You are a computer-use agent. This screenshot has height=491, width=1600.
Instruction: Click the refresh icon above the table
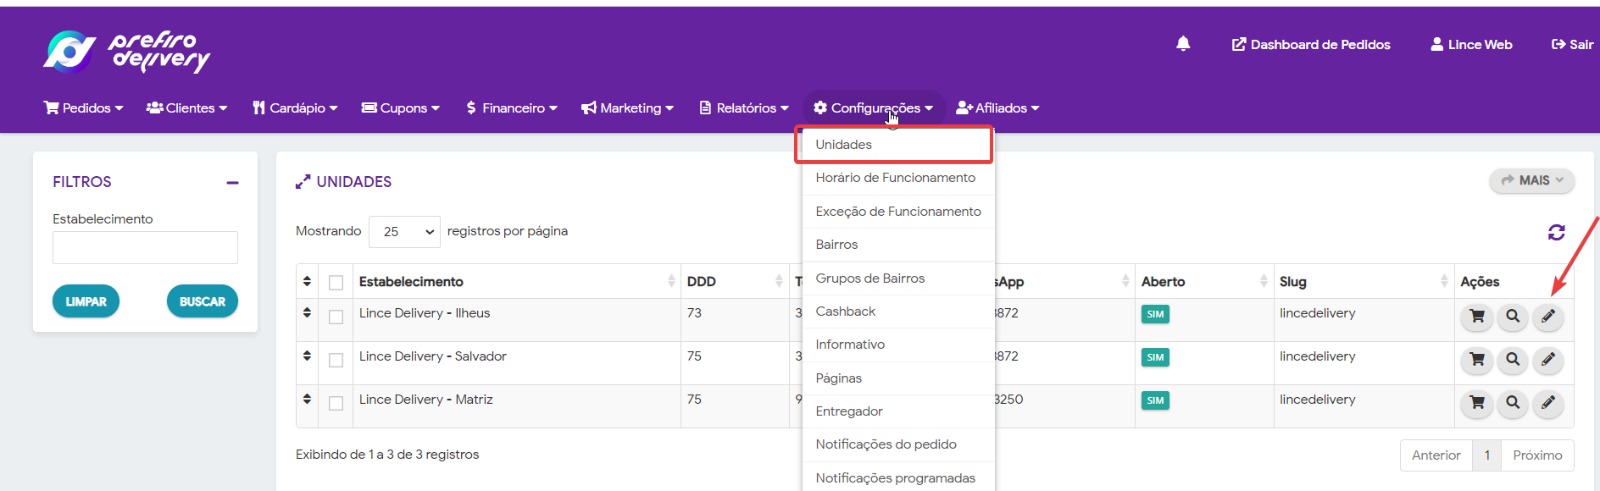click(x=1556, y=232)
